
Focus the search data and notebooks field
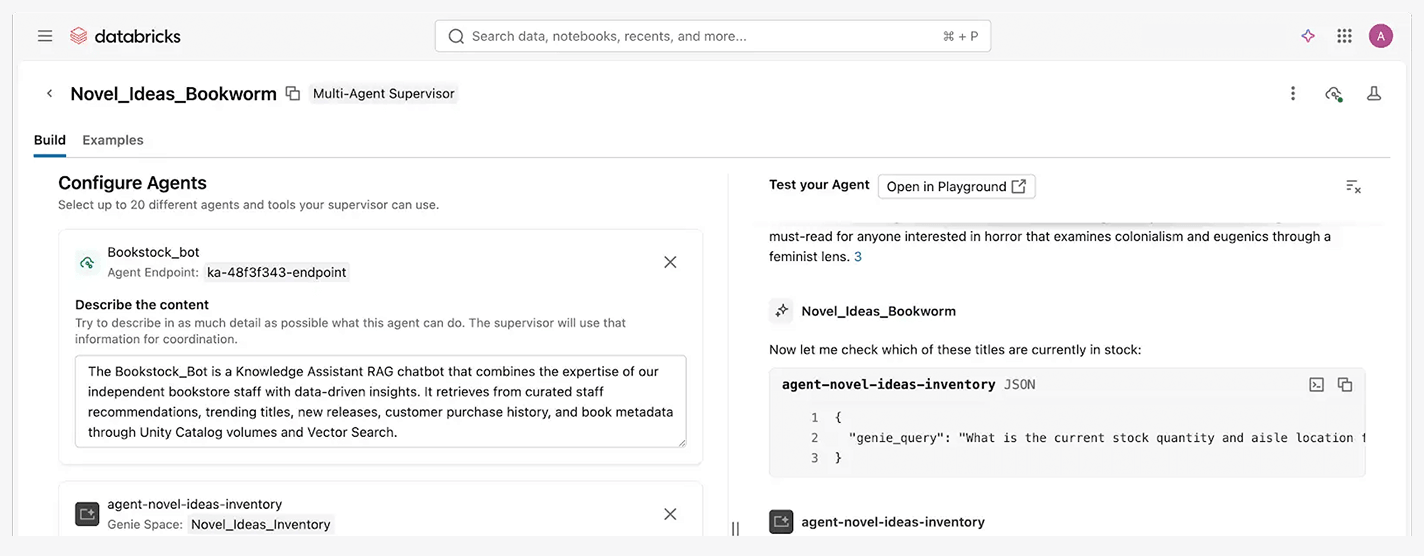click(713, 36)
